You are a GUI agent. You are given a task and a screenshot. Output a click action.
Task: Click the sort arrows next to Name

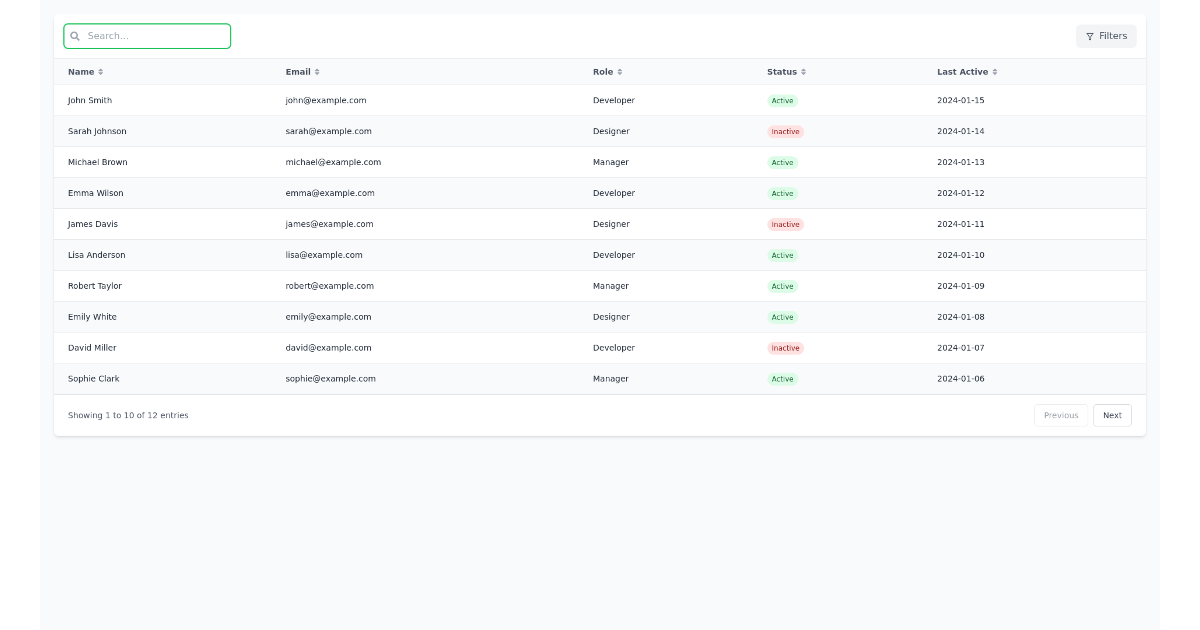[x=98, y=71]
